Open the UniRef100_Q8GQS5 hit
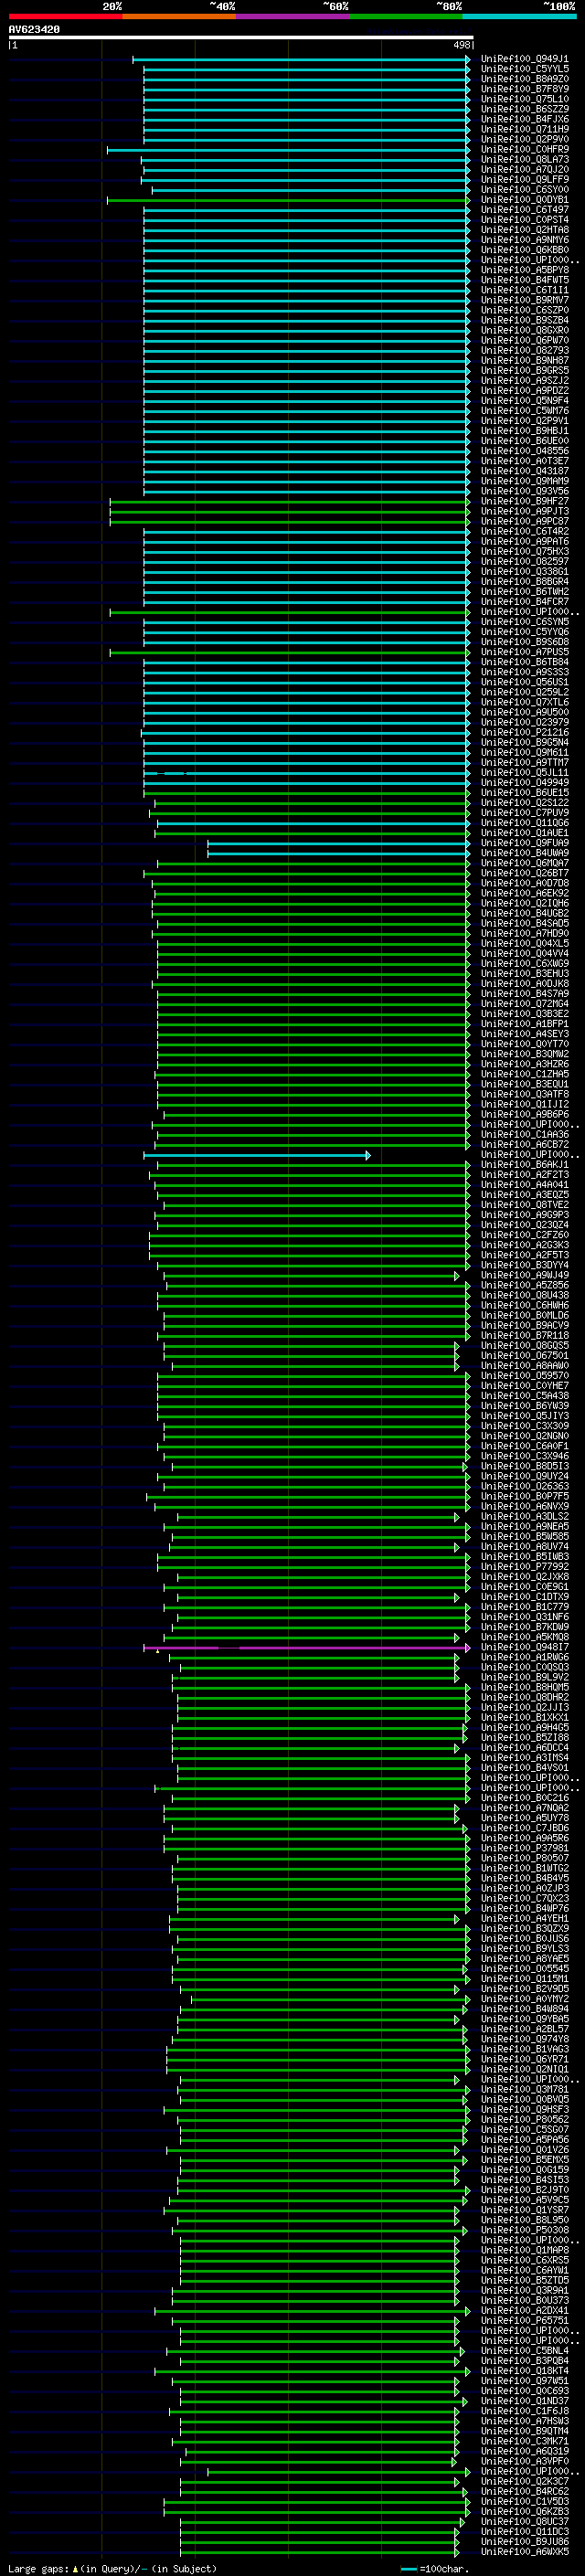Image resolution: width=585 pixels, height=2576 pixels. (x=524, y=1345)
